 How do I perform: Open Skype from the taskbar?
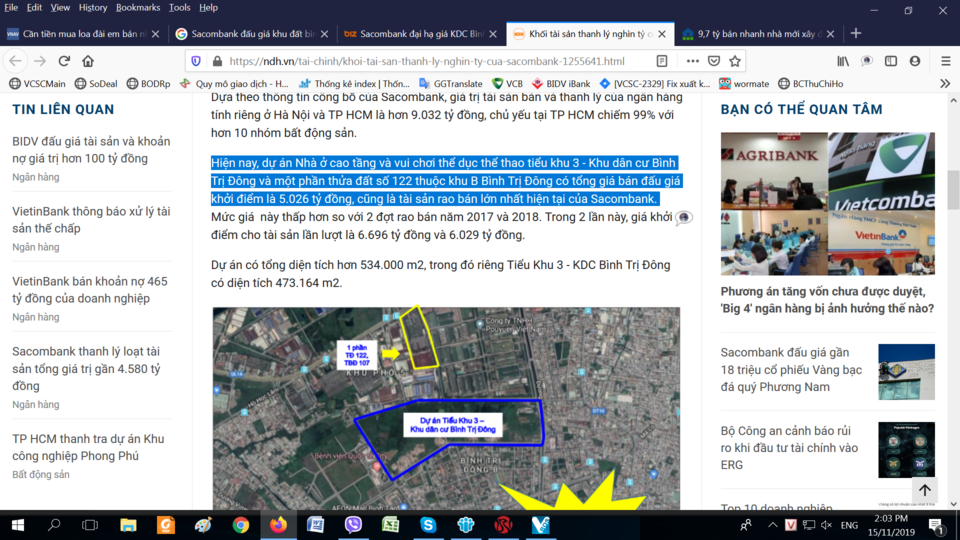[x=428, y=525]
